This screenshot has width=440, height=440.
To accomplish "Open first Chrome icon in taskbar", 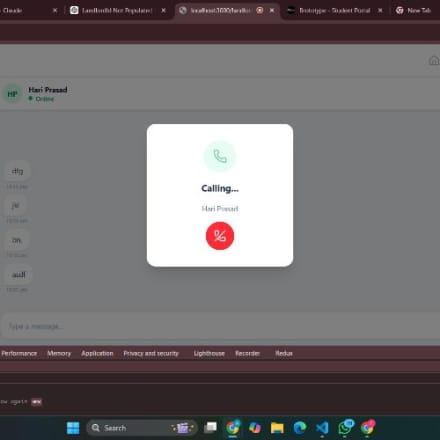I will click(x=233, y=428).
